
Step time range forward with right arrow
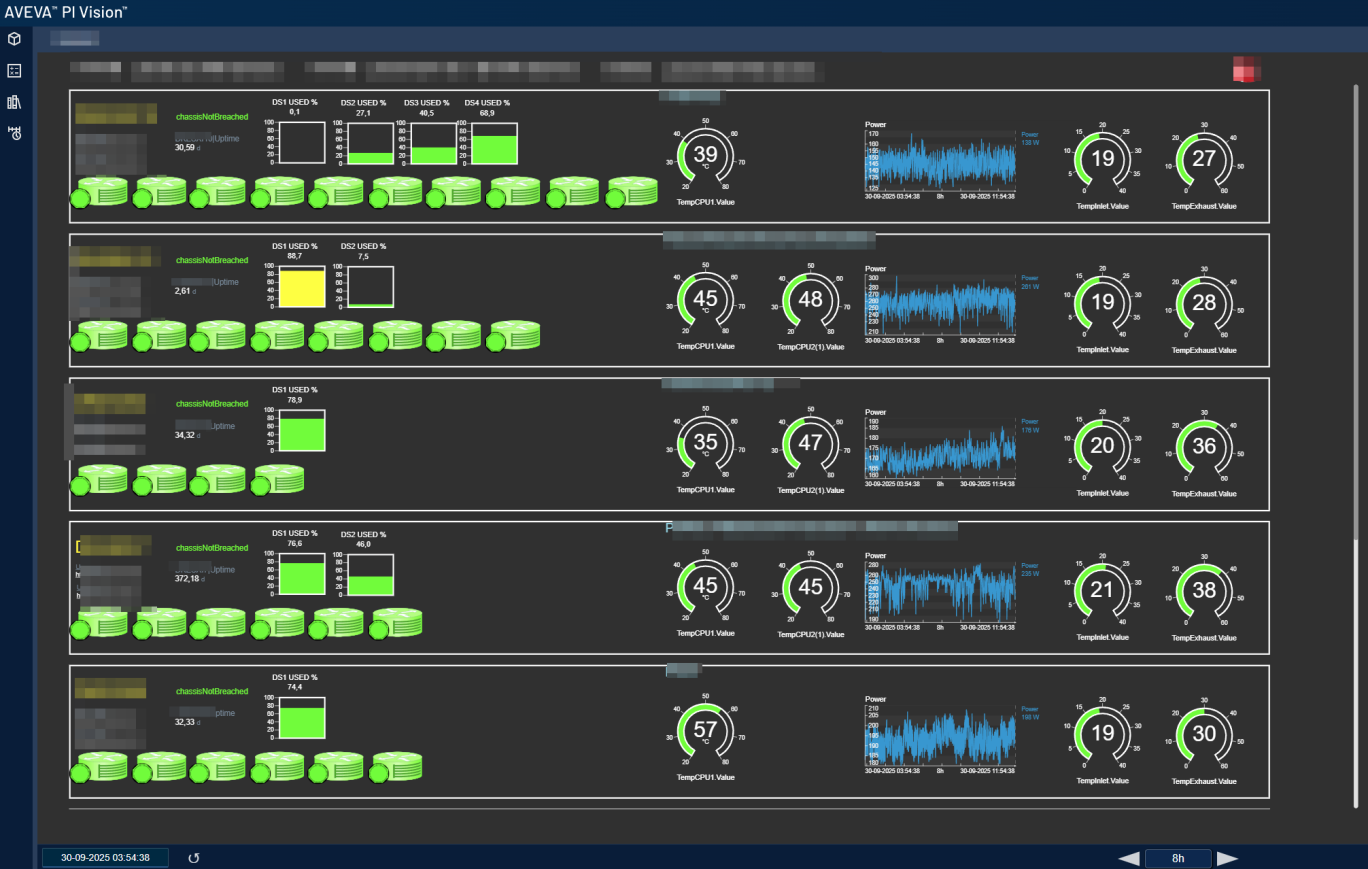[1227, 858]
